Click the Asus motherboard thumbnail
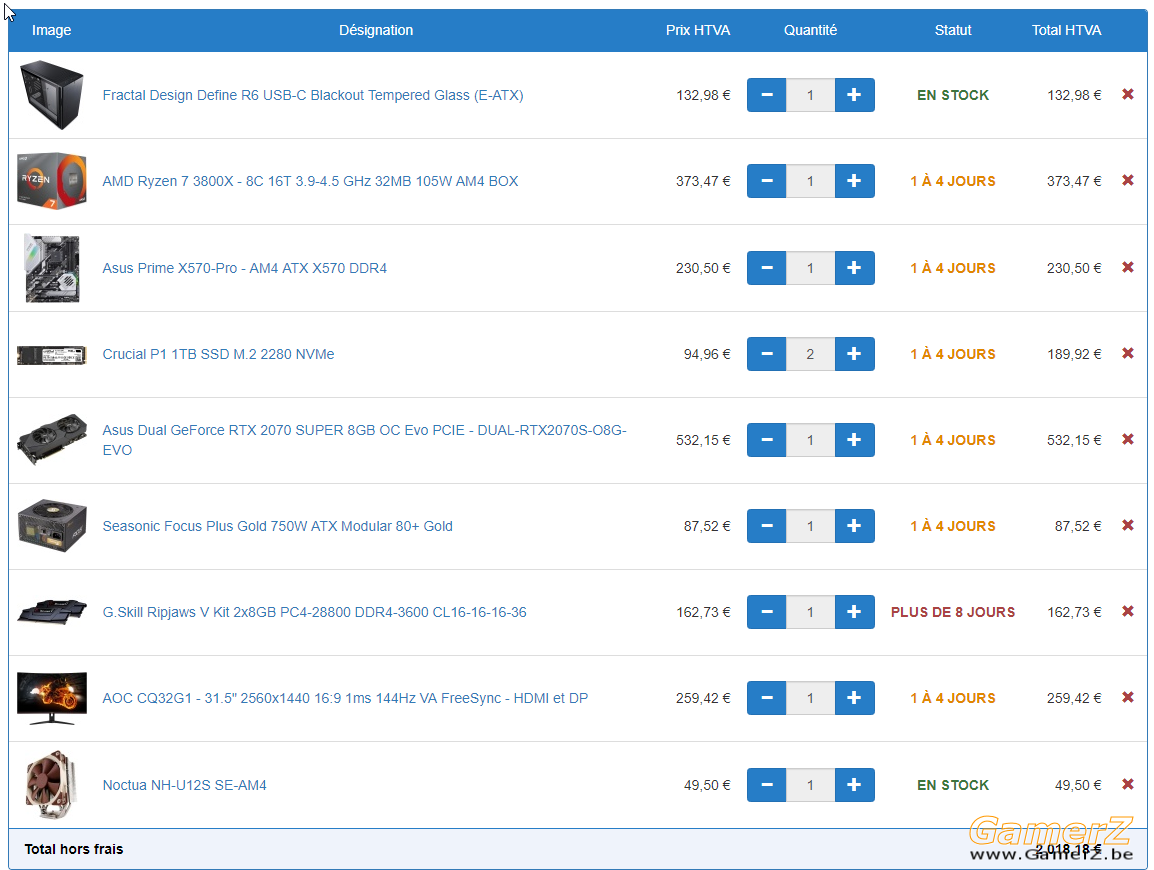 click(x=52, y=268)
